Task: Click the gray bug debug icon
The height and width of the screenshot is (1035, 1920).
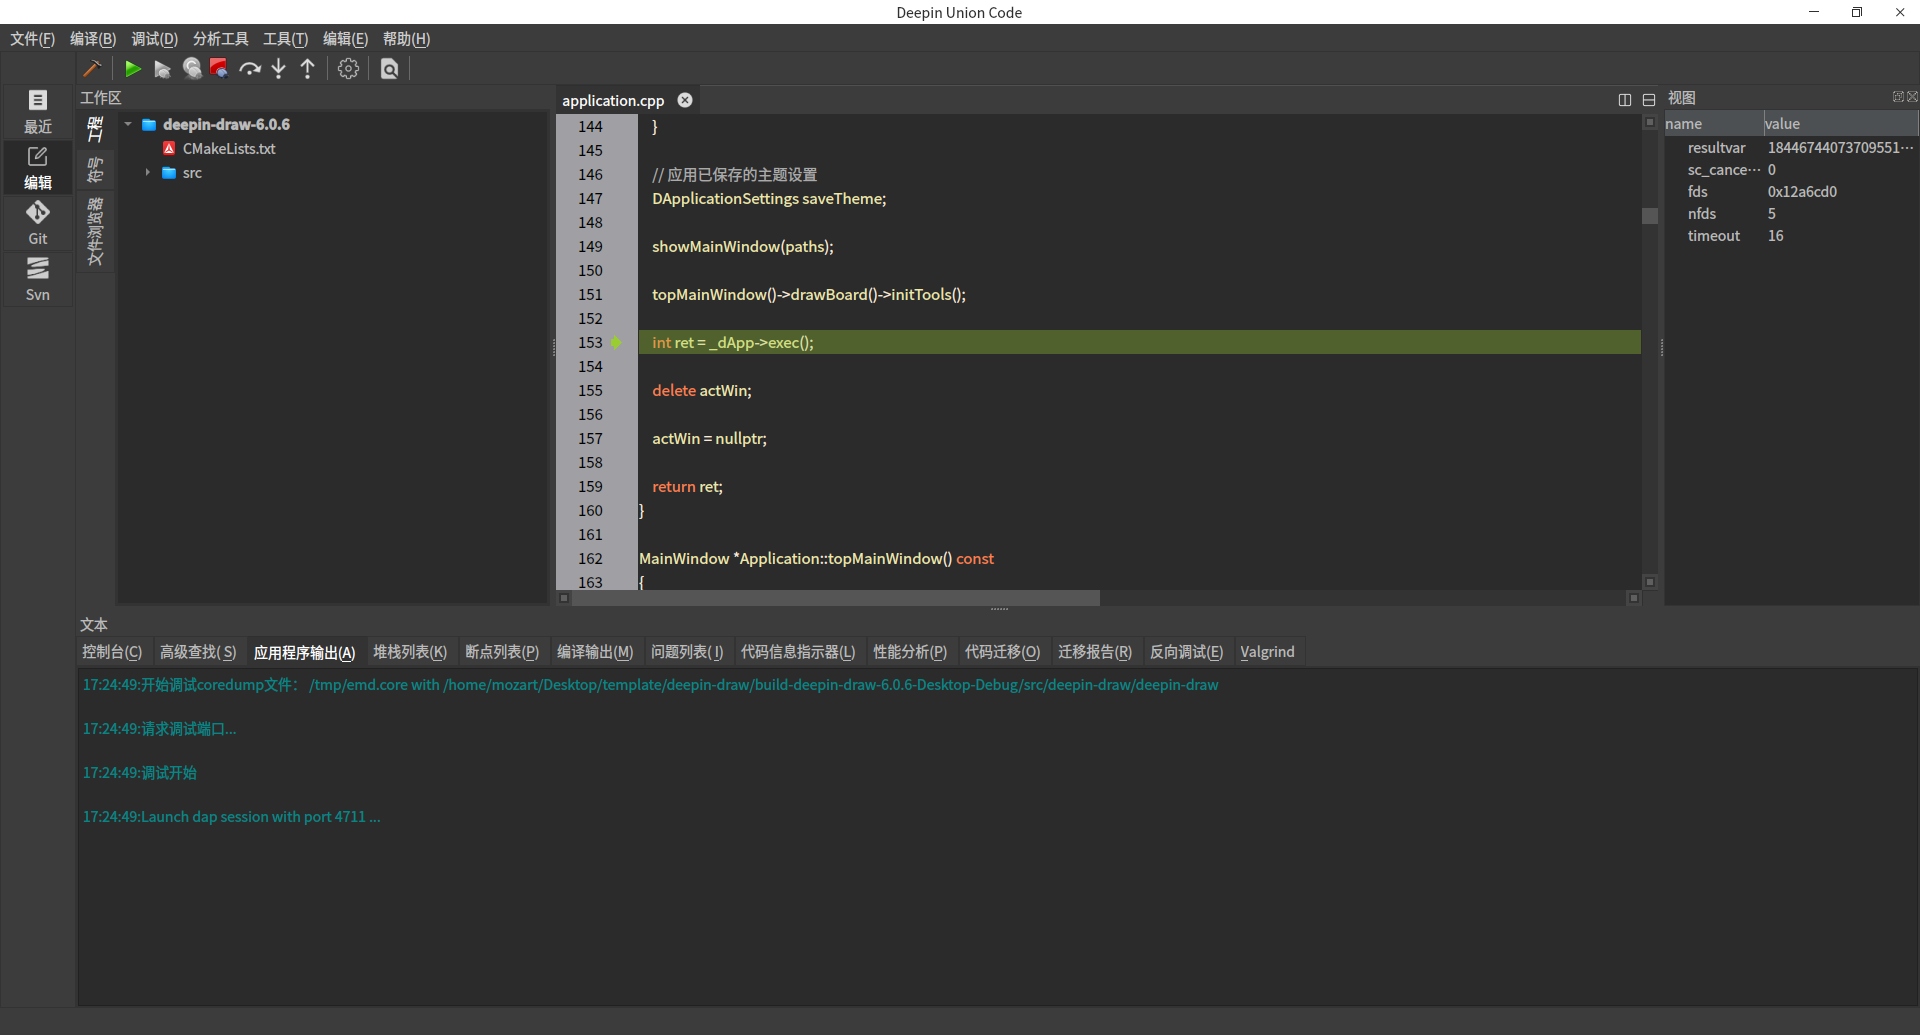Action: [192, 68]
